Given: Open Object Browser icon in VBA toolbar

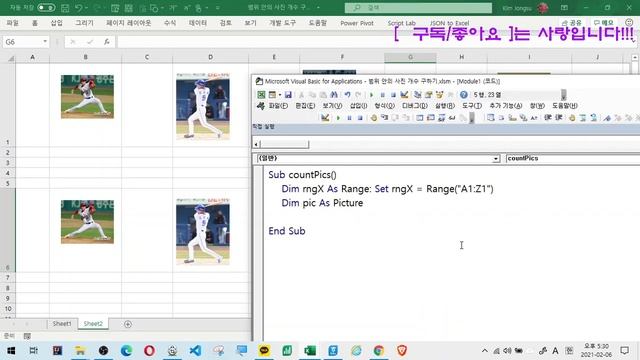Looking at the screenshot, I should 440,95.
